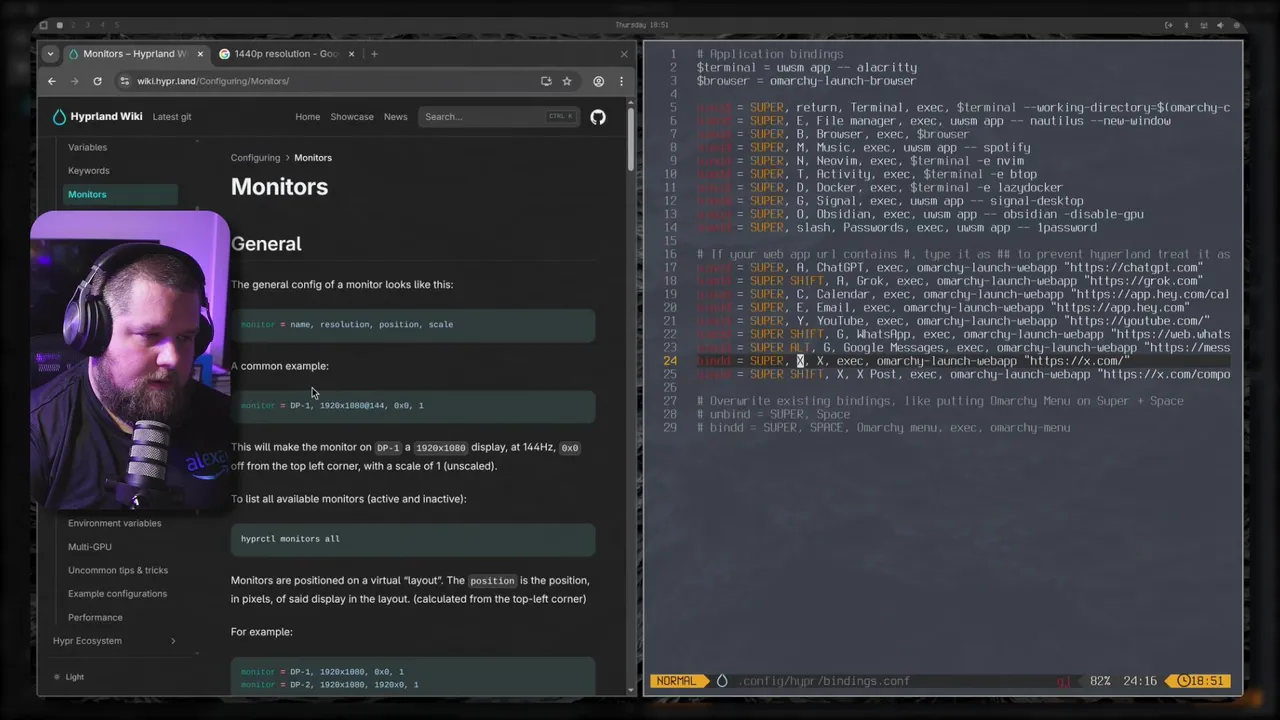Open the volume icon in top bar

pyautogui.click(x=1220, y=25)
